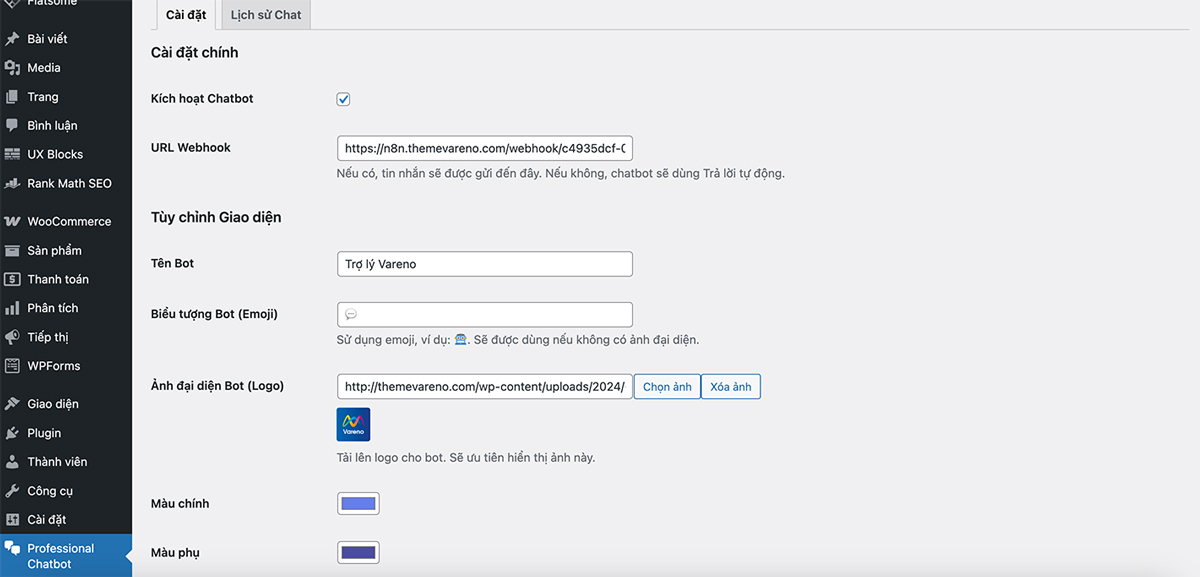
Task: Click the URL Webhook input field
Action: [485, 148]
